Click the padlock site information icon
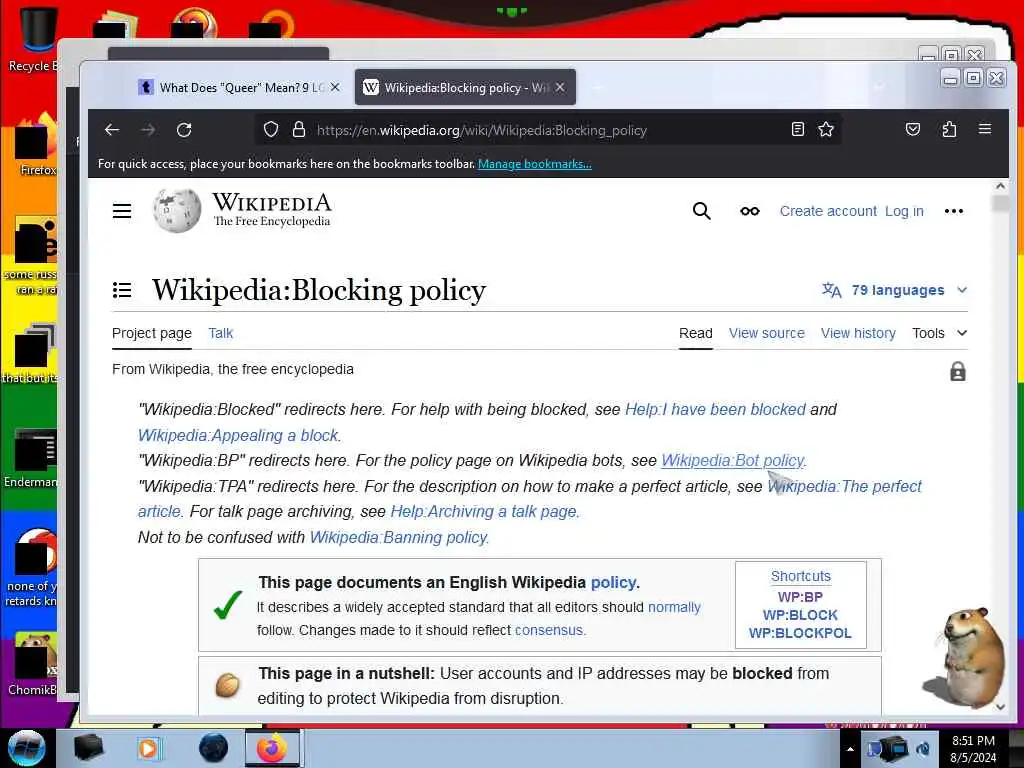Viewport: 1024px width, 768px height. (x=299, y=129)
